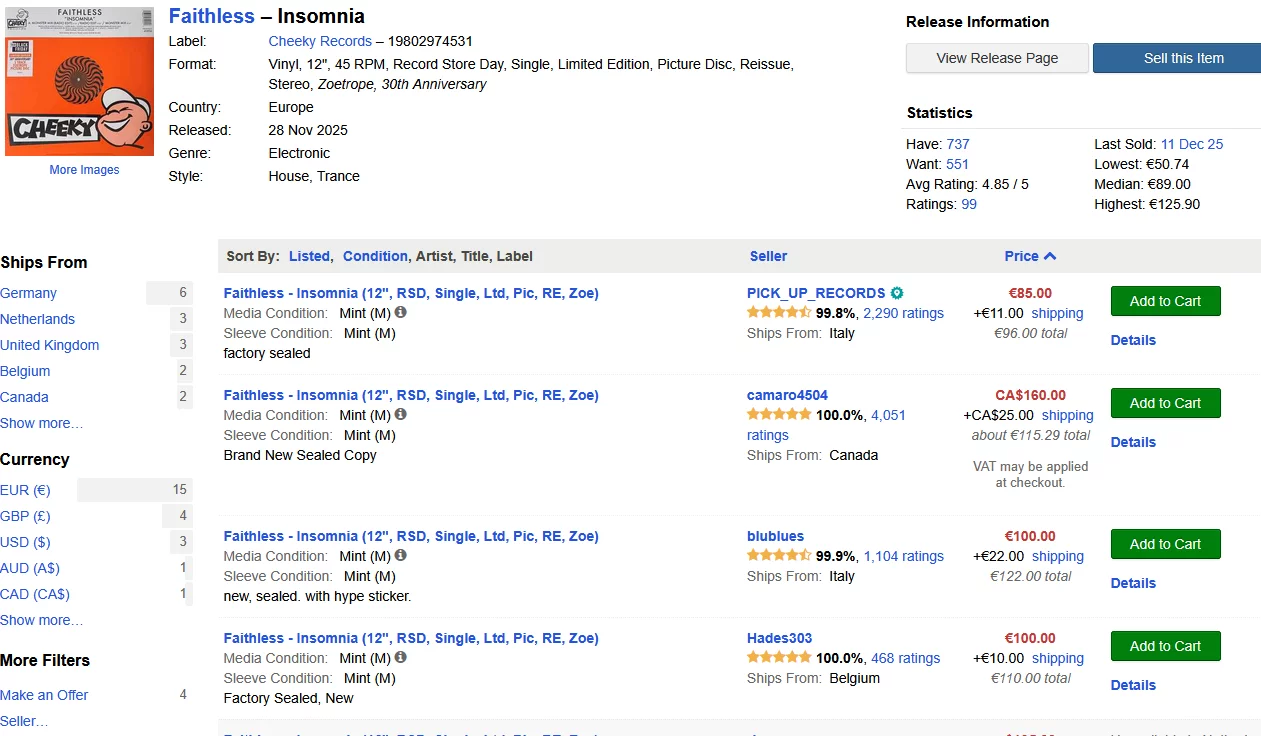The height and width of the screenshot is (736, 1261).
Task: Click Sell this Item button
Action: pyautogui.click(x=1182, y=58)
